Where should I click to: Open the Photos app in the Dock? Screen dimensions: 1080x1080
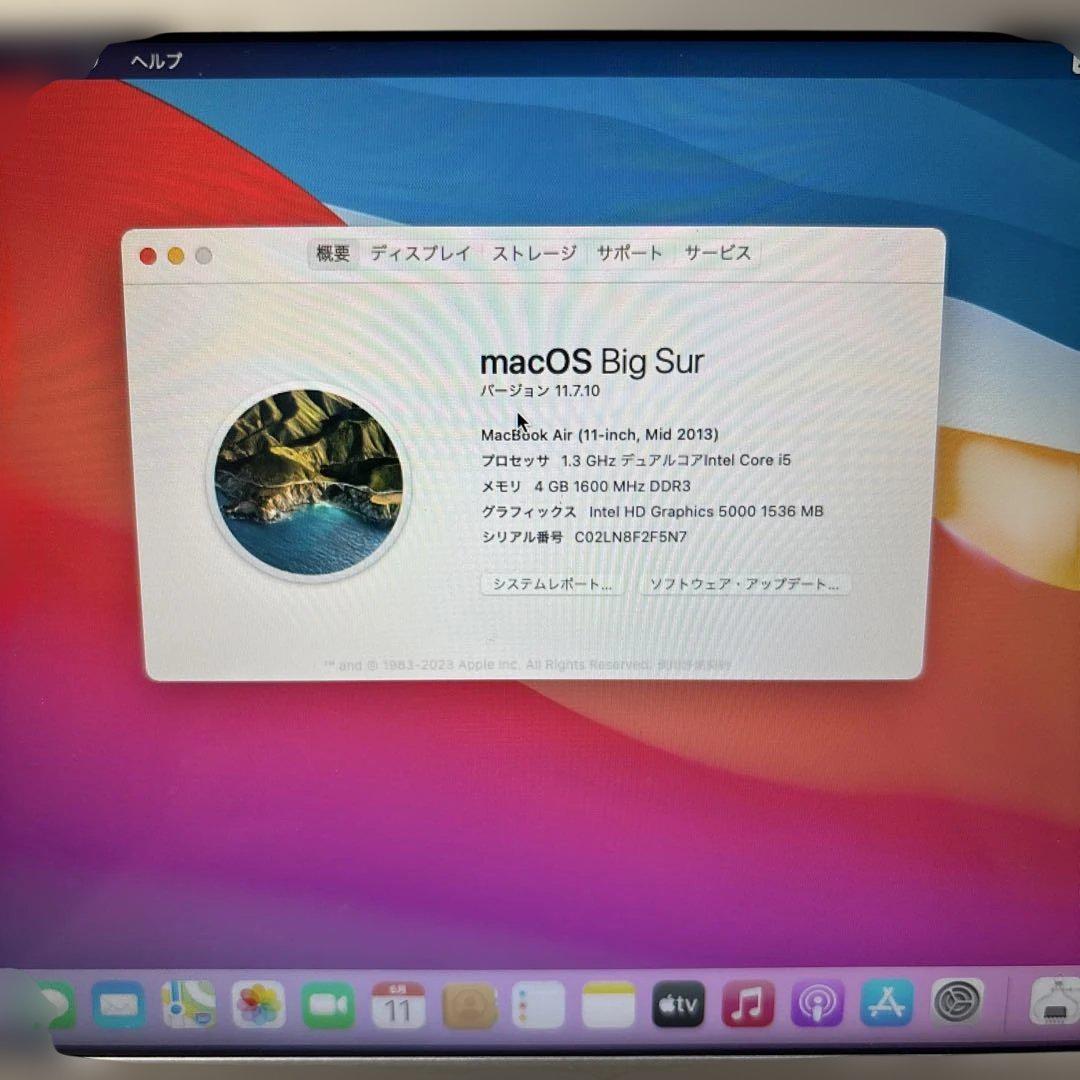point(258,1004)
